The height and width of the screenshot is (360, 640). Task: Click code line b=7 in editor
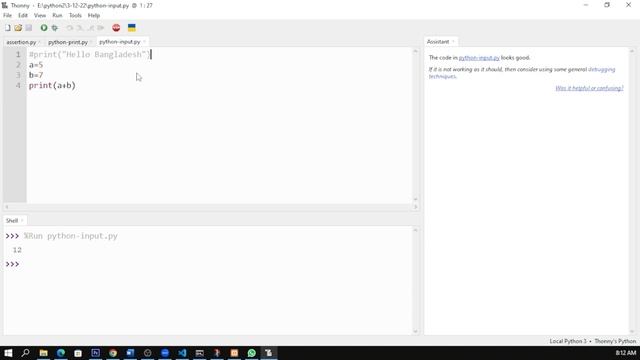pos(36,75)
